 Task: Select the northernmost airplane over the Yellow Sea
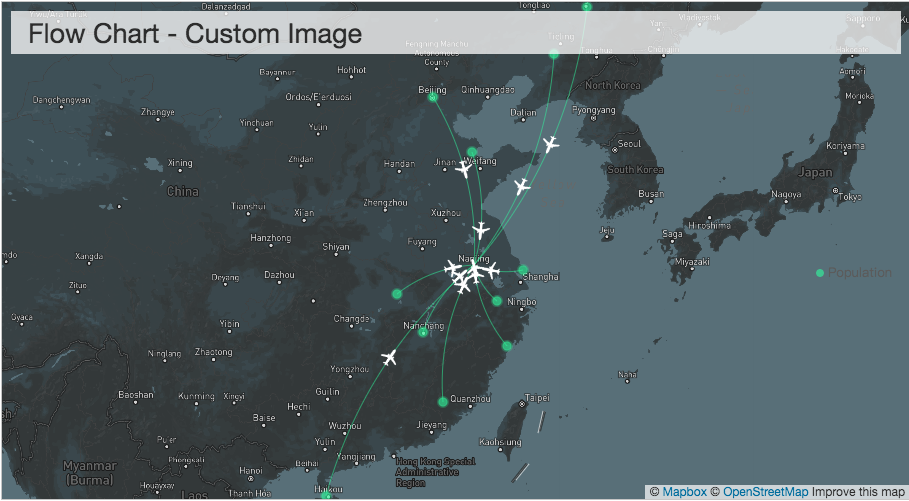(550, 144)
